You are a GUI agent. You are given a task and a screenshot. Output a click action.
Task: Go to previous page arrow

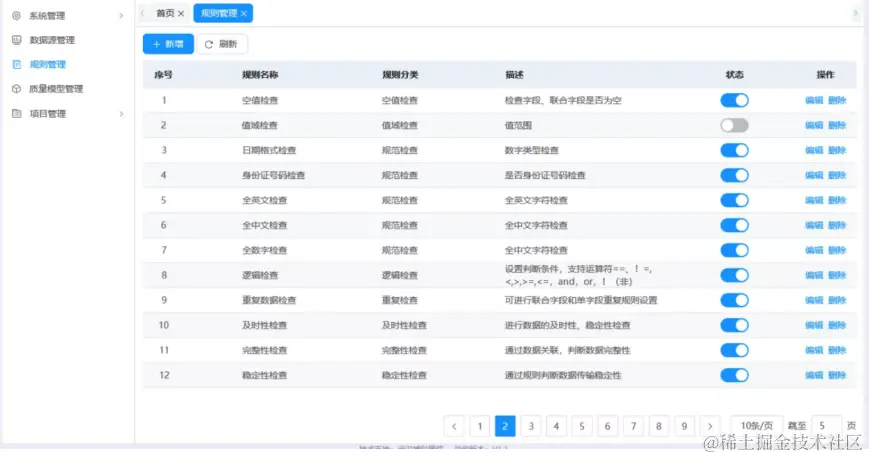(454, 426)
